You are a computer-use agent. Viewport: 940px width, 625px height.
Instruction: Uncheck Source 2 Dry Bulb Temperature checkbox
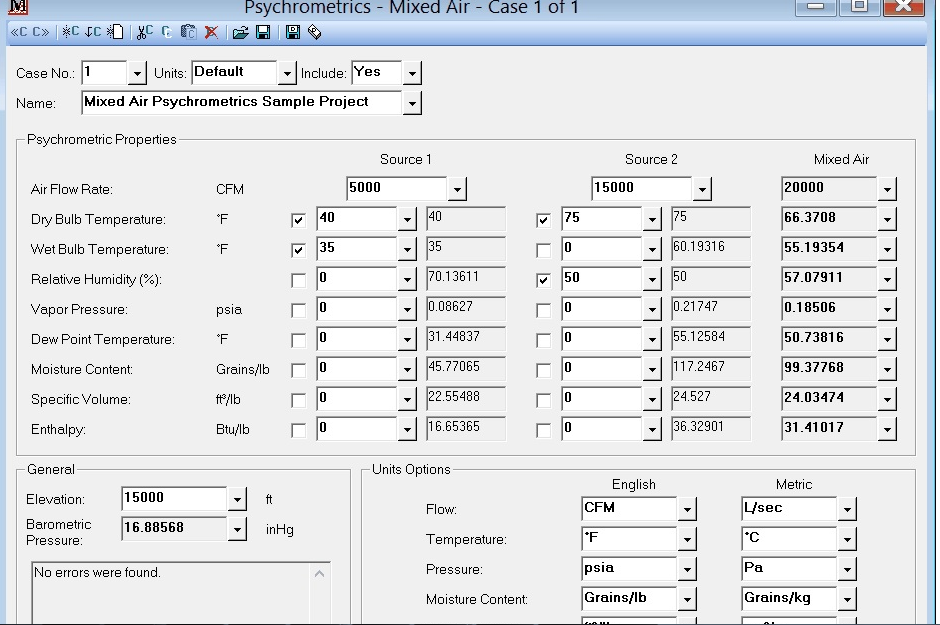[543, 220]
